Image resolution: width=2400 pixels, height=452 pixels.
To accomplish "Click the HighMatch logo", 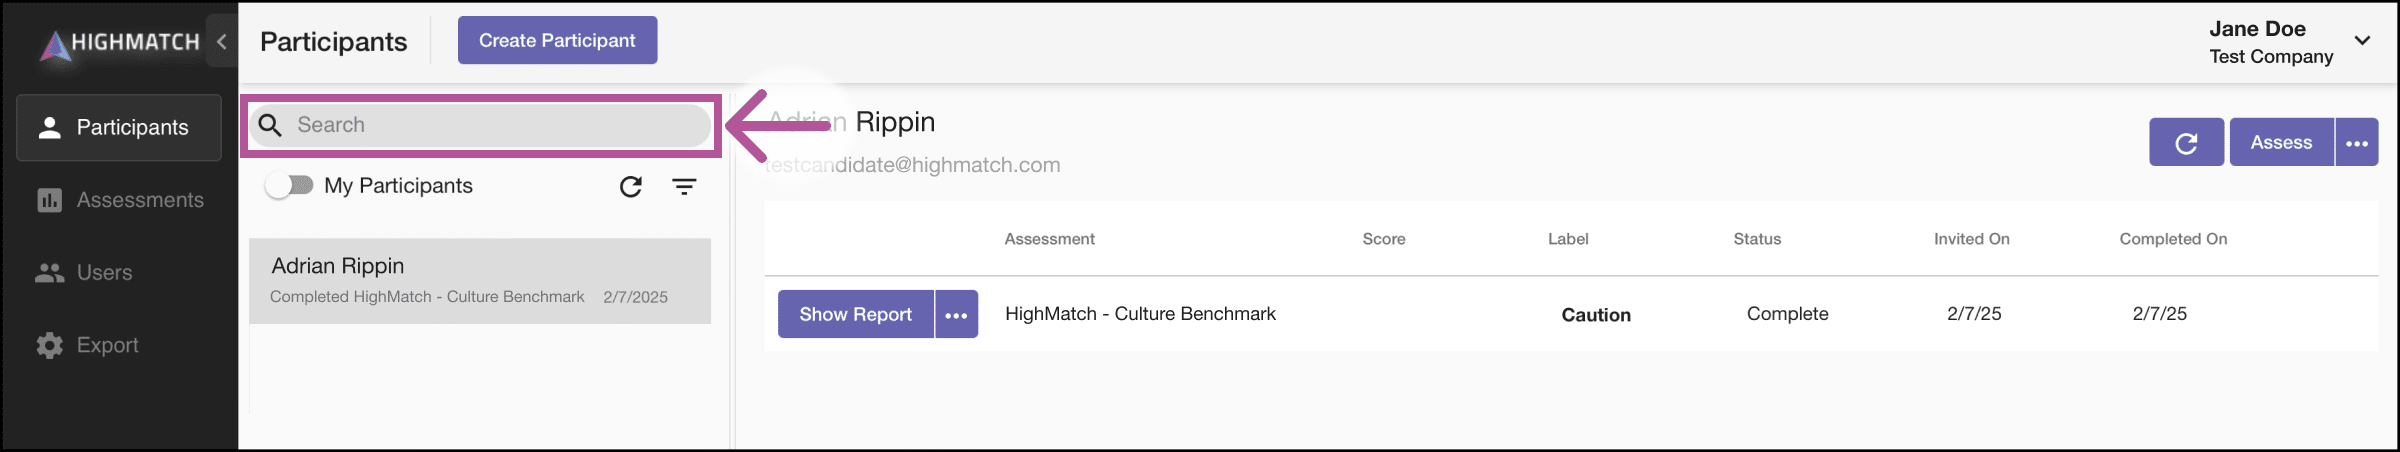I will (120, 43).
